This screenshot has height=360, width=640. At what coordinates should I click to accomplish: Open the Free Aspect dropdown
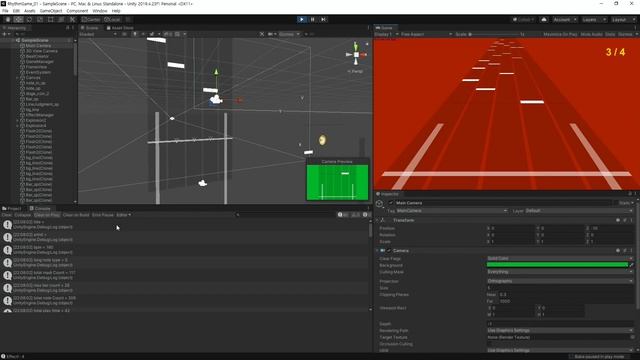(427, 34)
